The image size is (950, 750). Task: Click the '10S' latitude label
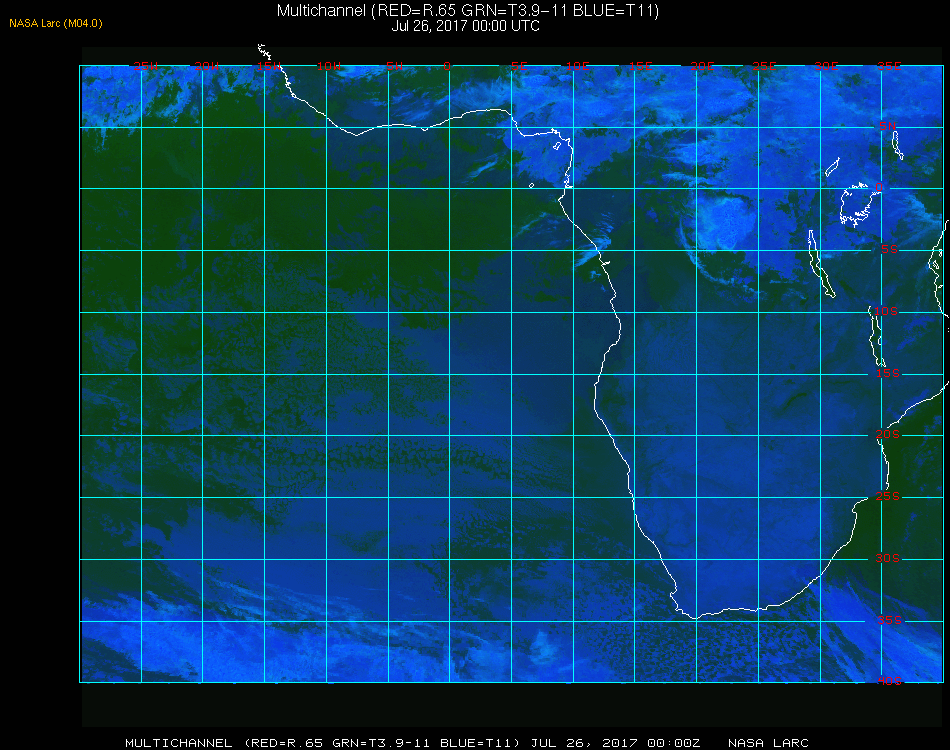[886, 311]
